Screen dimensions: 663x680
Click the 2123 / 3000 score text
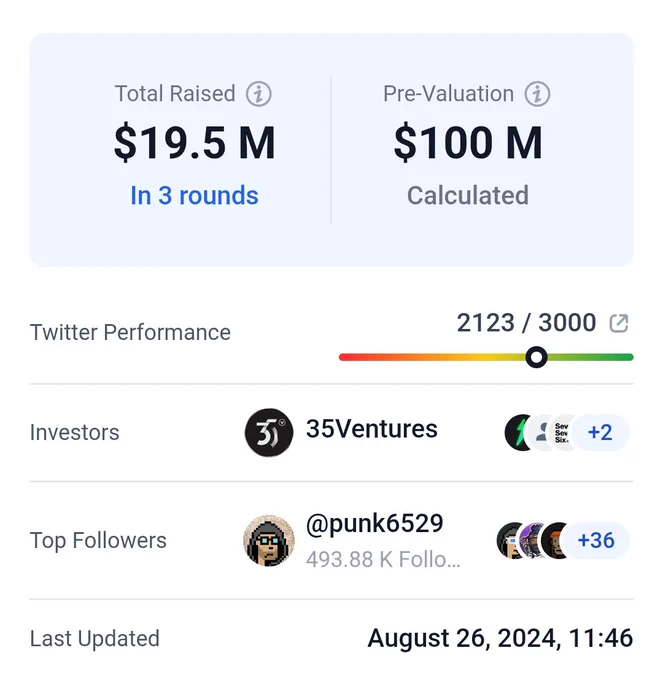click(526, 323)
